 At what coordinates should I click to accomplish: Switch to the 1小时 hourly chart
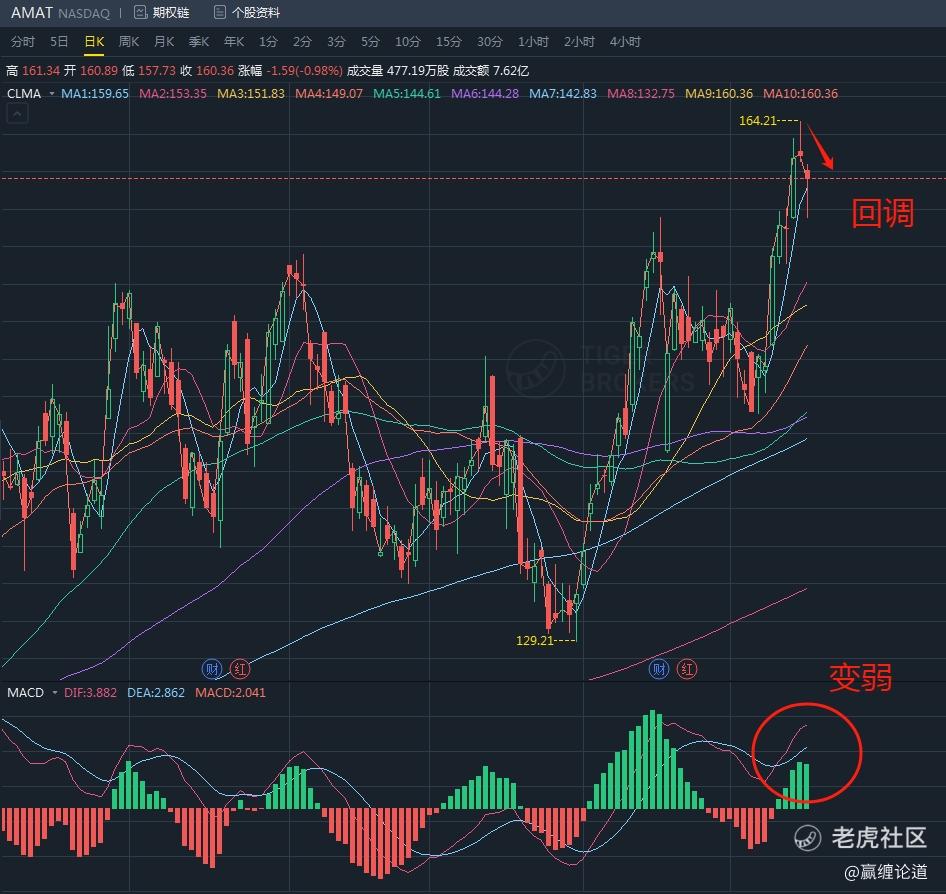533,42
